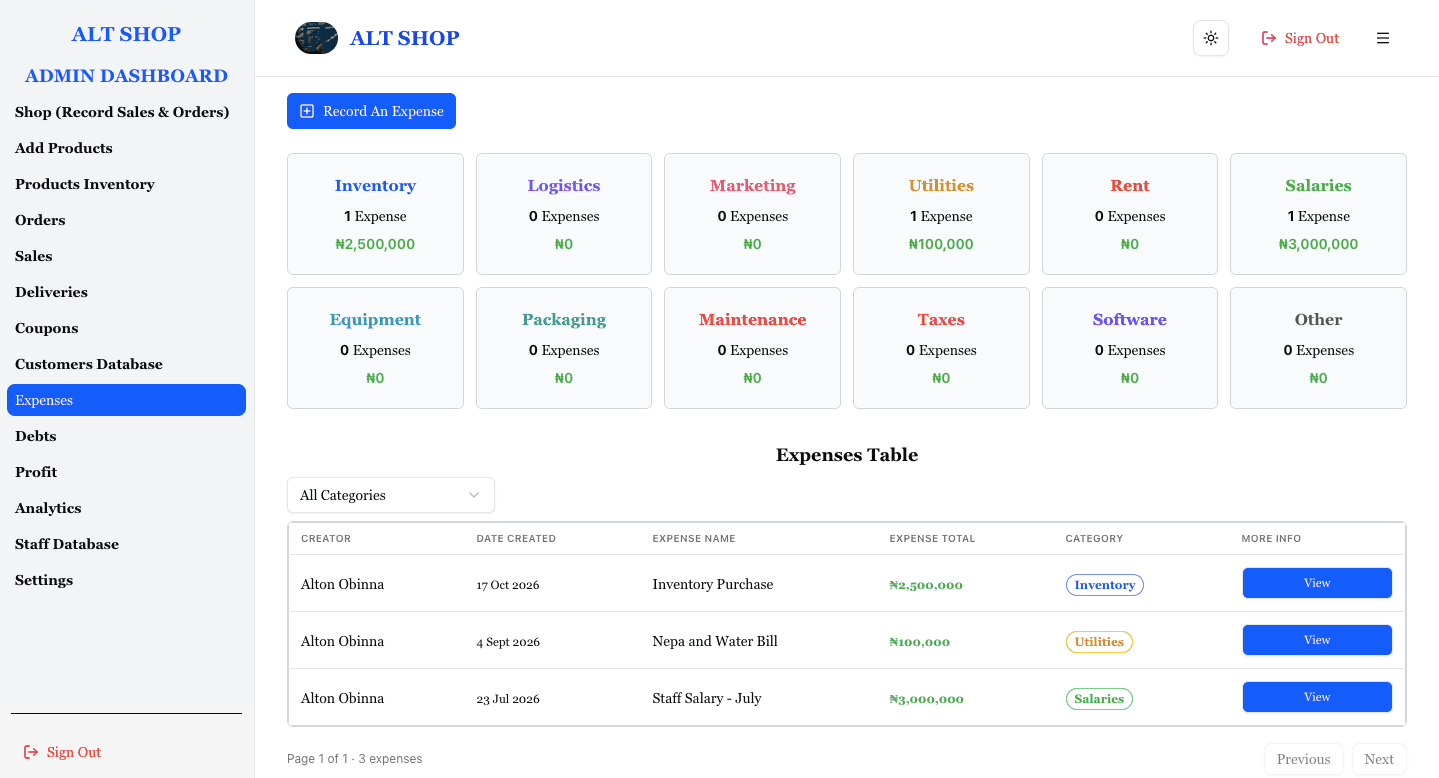The height and width of the screenshot is (778, 1439).
Task: Select the Inventory category card
Action: [x=375, y=214]
